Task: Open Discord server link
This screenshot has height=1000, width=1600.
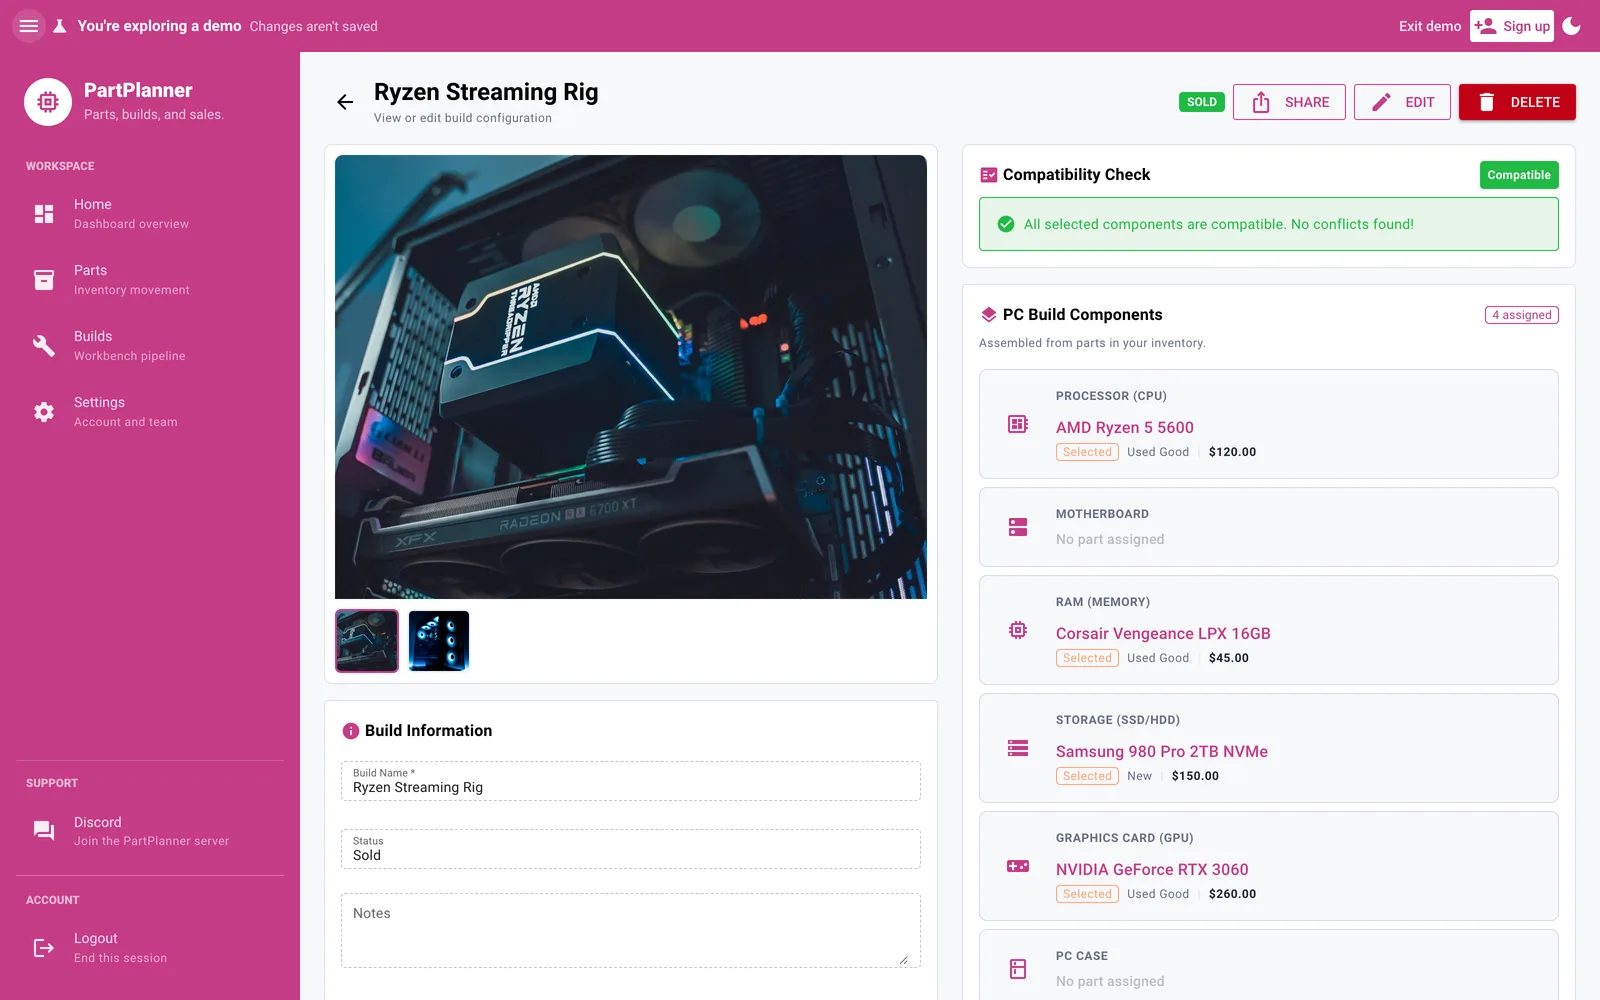Action: tap(150, 831)
